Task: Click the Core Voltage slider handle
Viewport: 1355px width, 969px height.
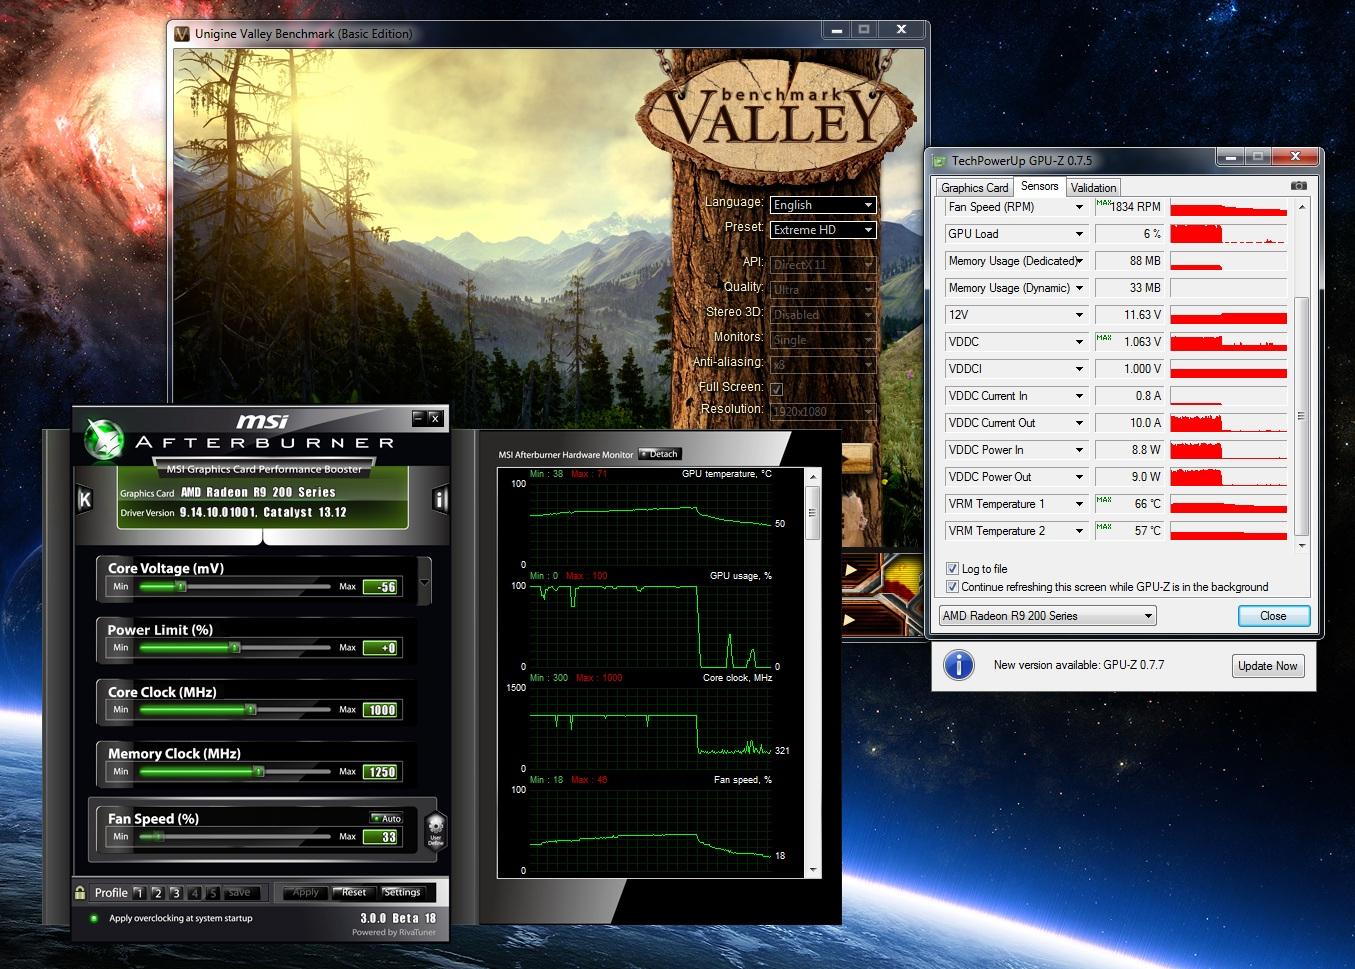Action: [x=180, y=586]
